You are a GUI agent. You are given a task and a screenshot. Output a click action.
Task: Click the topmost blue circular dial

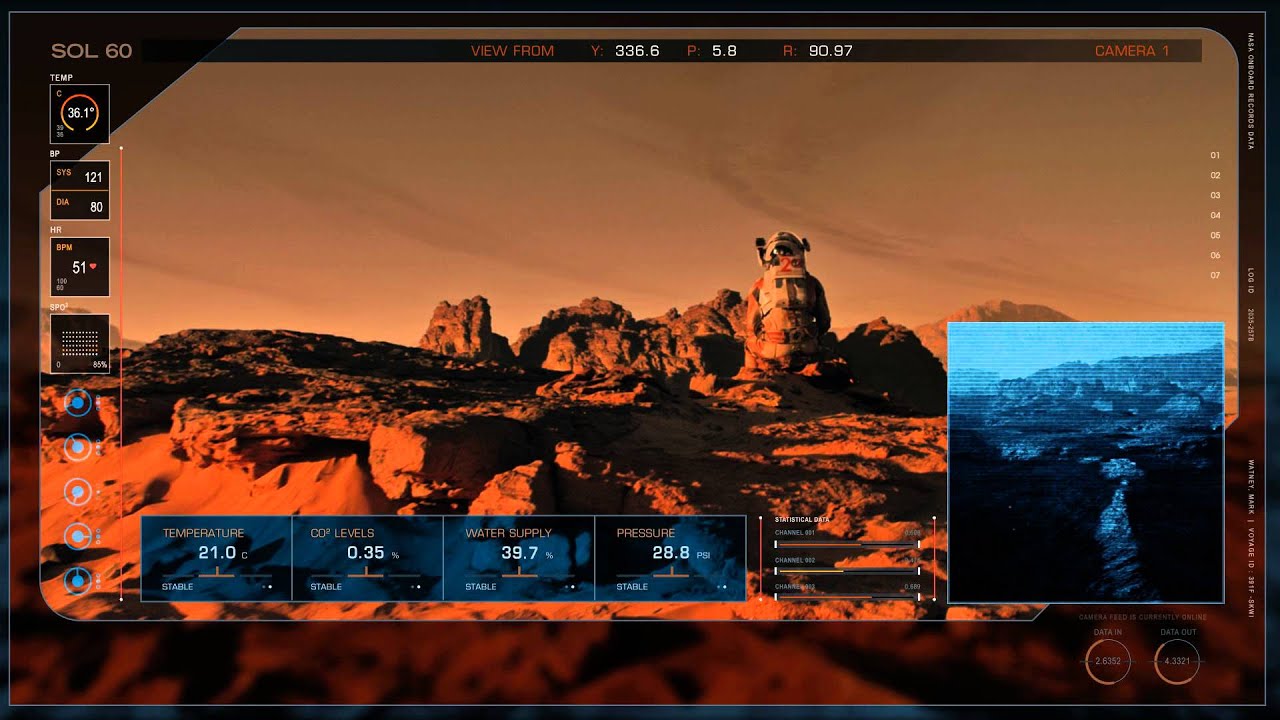[78, 403]
